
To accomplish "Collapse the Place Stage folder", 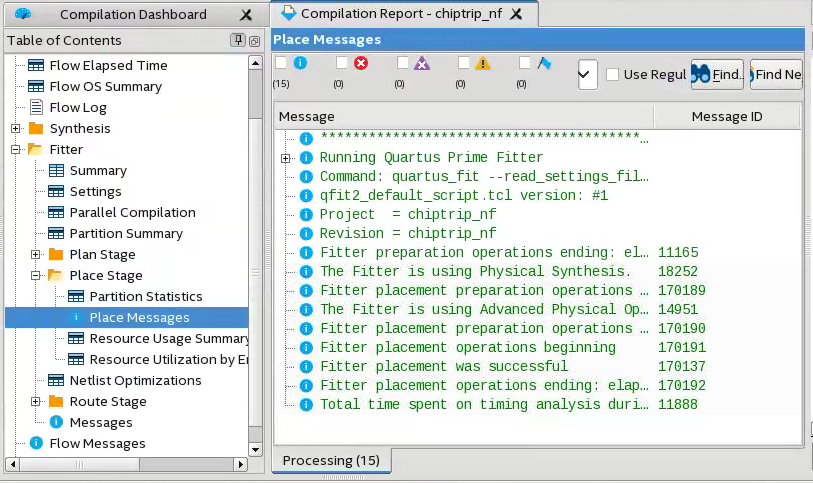I will click(36, 276).
